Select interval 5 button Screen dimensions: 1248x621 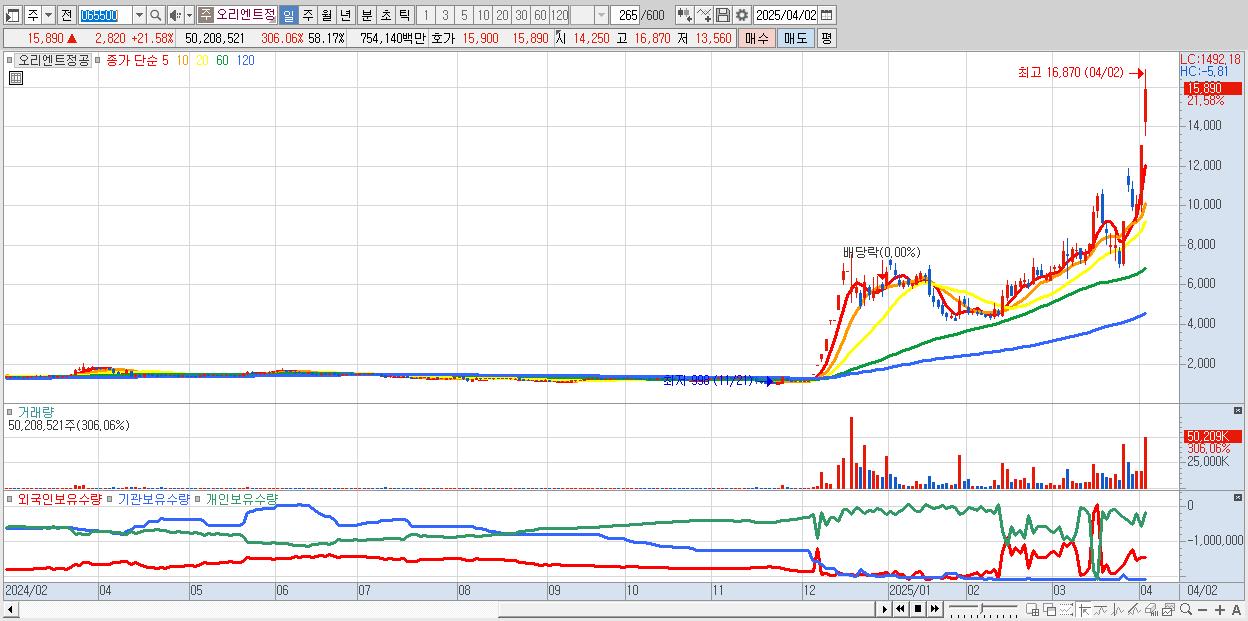[464, 15]
